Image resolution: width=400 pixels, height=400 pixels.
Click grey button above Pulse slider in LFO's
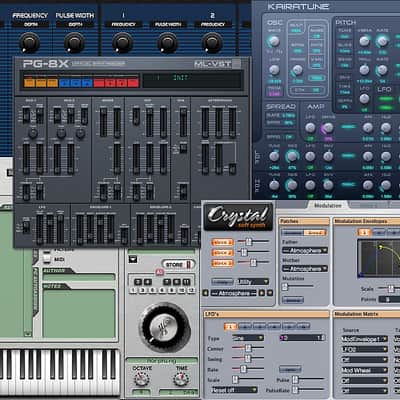pyautogui.click(x=290, y=369)
